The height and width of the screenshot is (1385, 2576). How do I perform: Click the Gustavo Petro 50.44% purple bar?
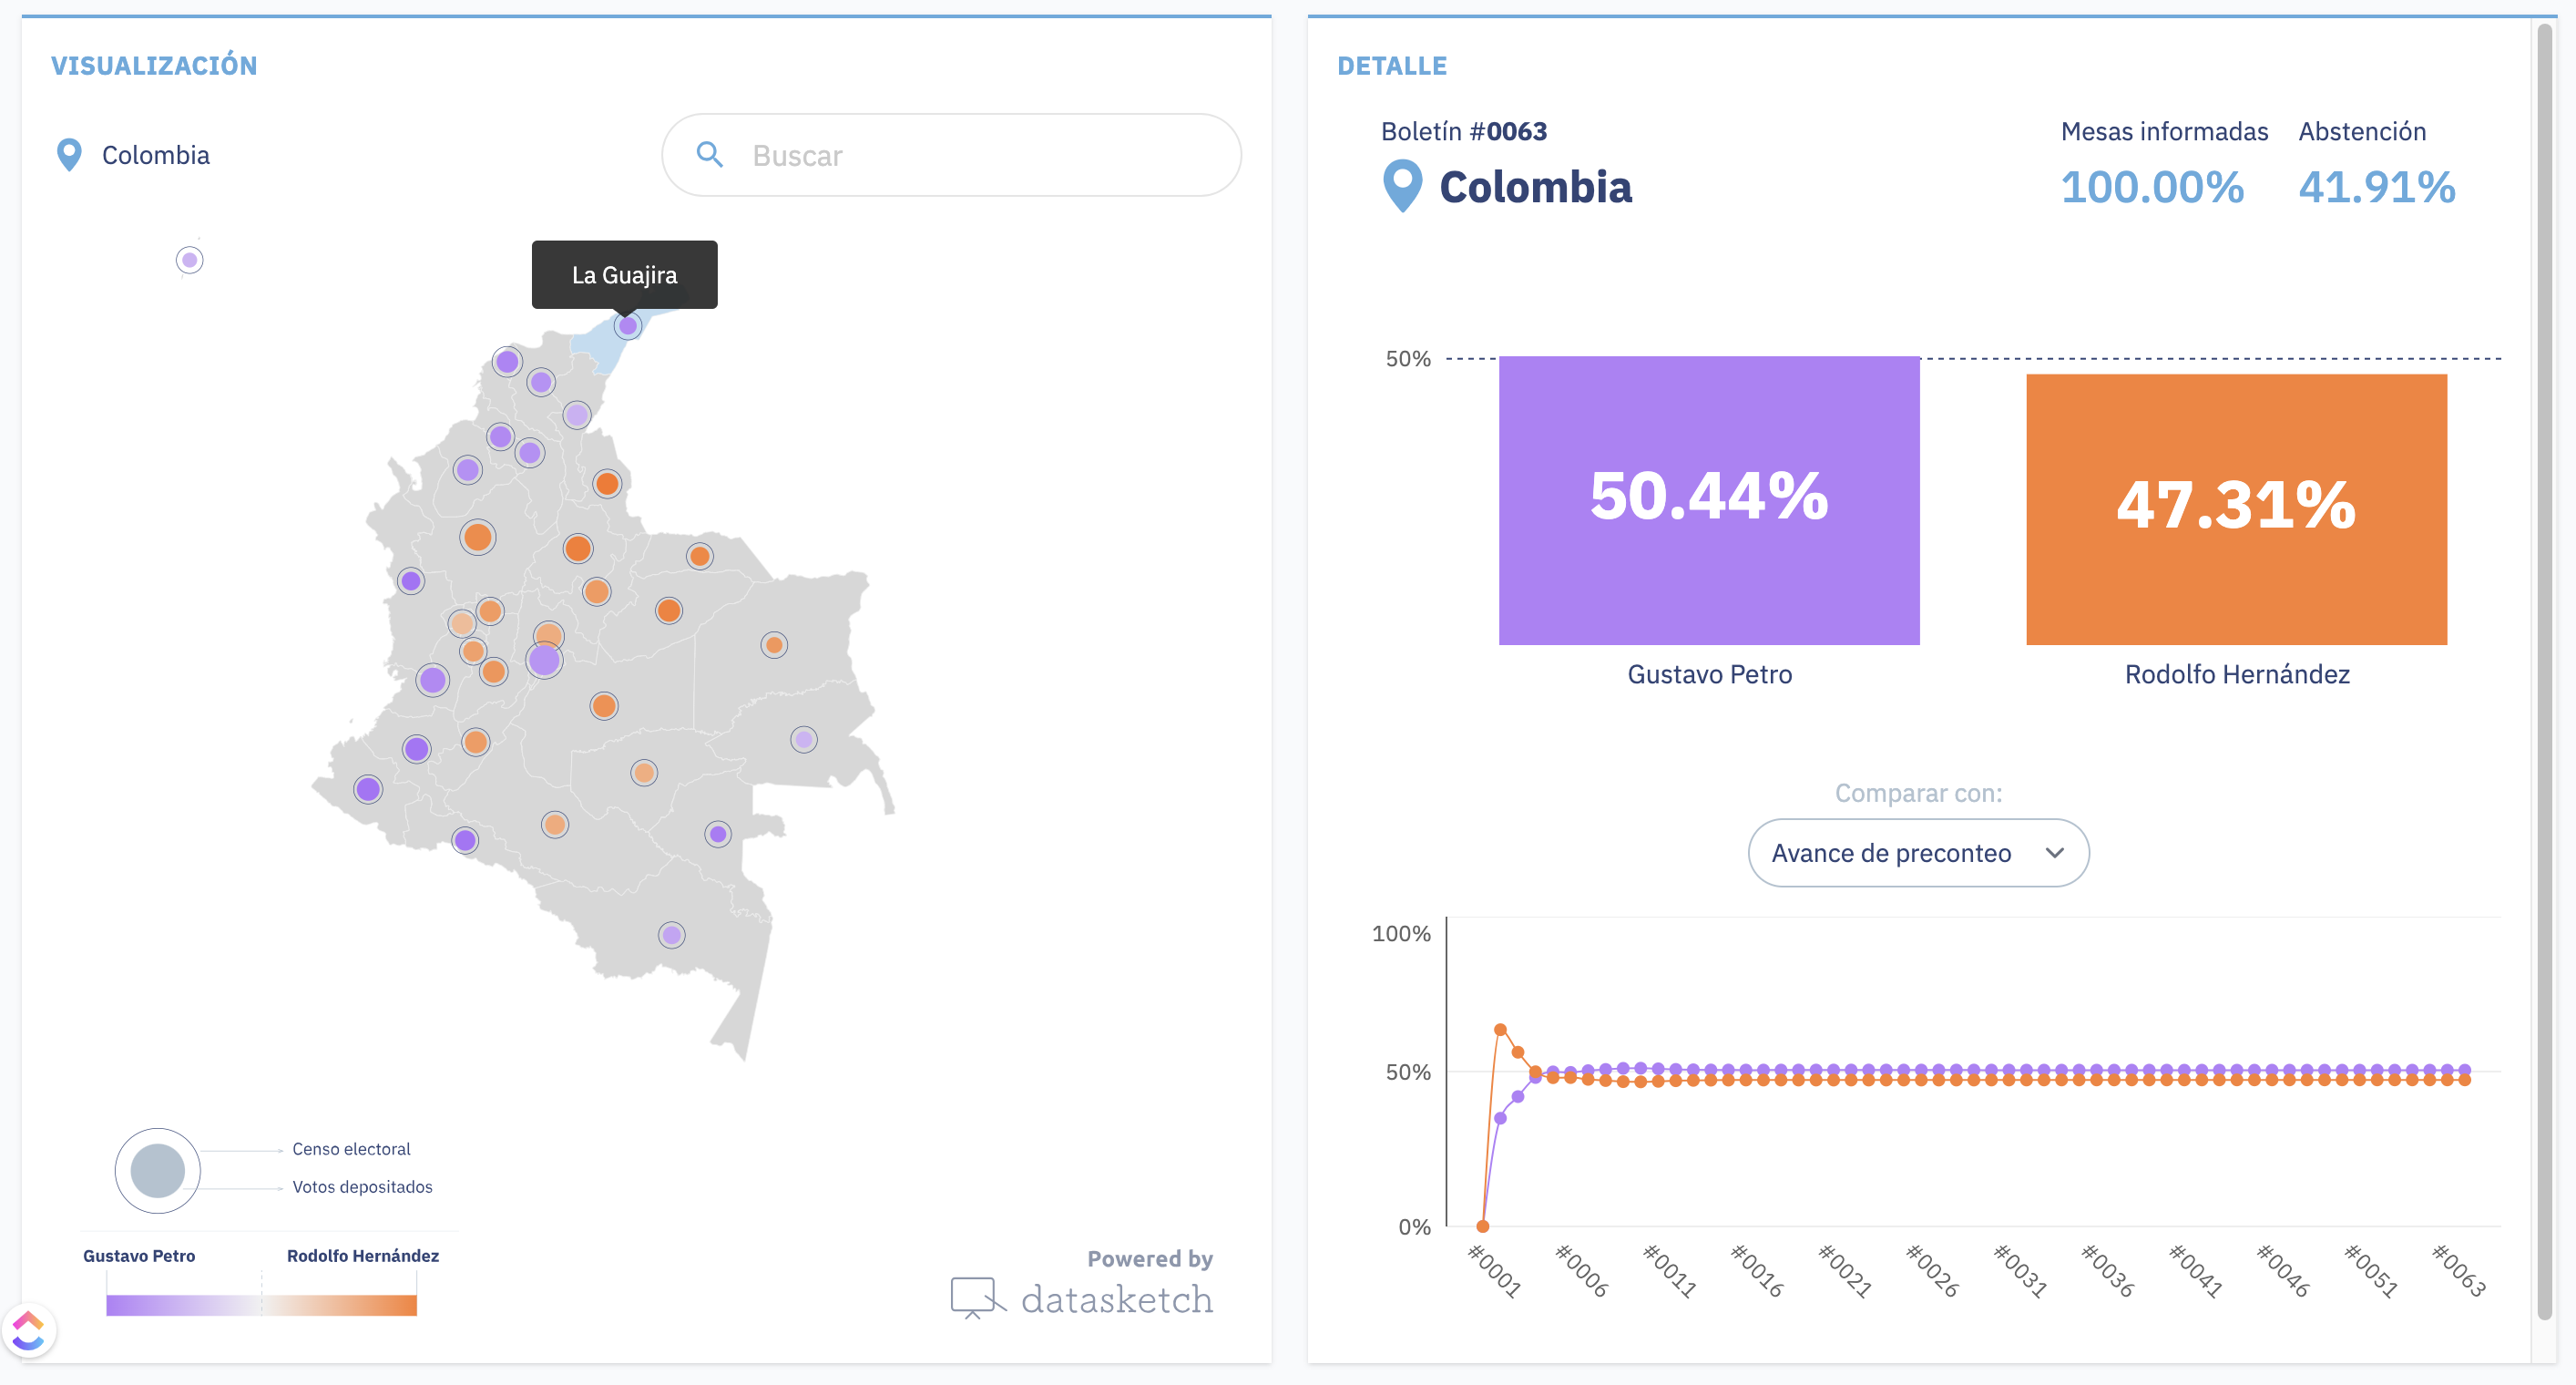click(x=1709, y=500)
